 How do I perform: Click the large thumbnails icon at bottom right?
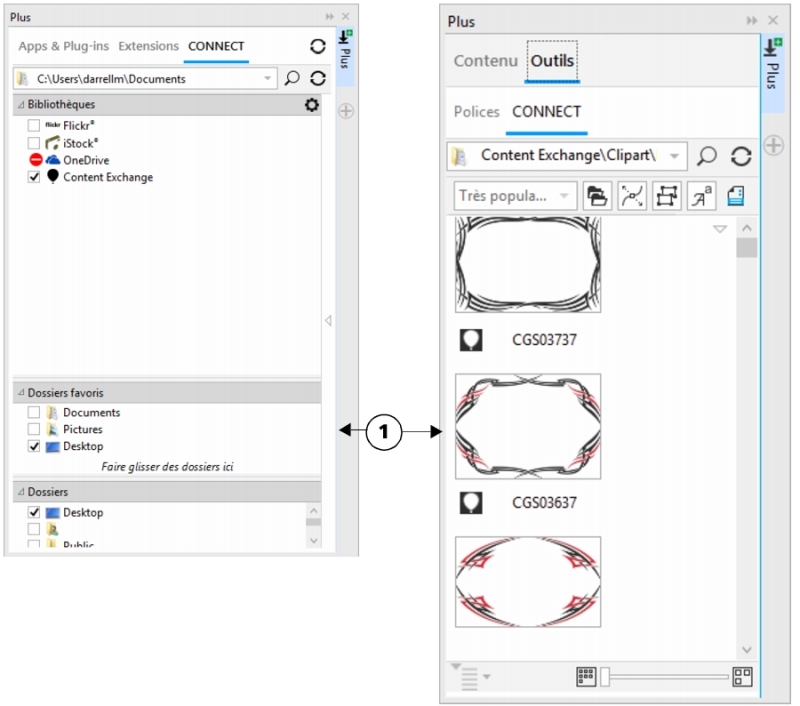coord(742,677)
